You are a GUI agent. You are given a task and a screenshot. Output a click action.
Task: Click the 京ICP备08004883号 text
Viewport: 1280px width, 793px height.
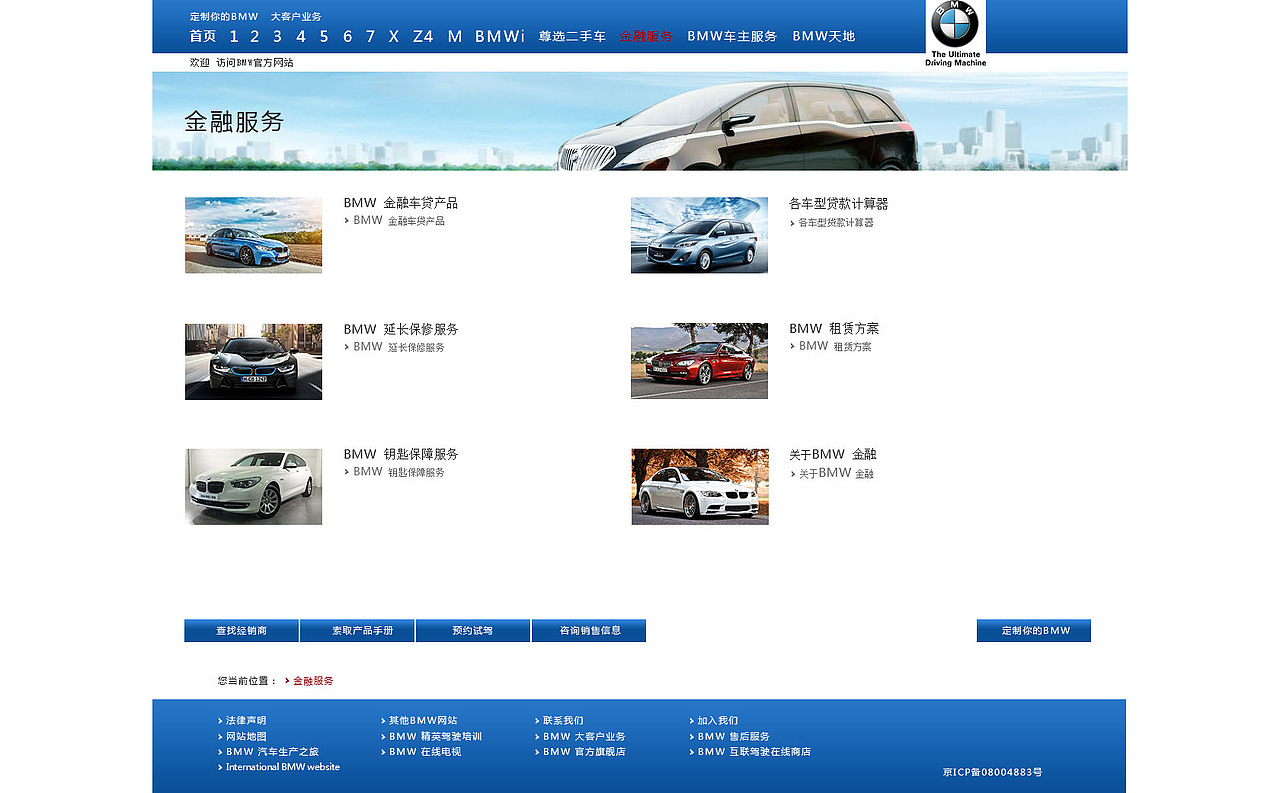point(992,772)
